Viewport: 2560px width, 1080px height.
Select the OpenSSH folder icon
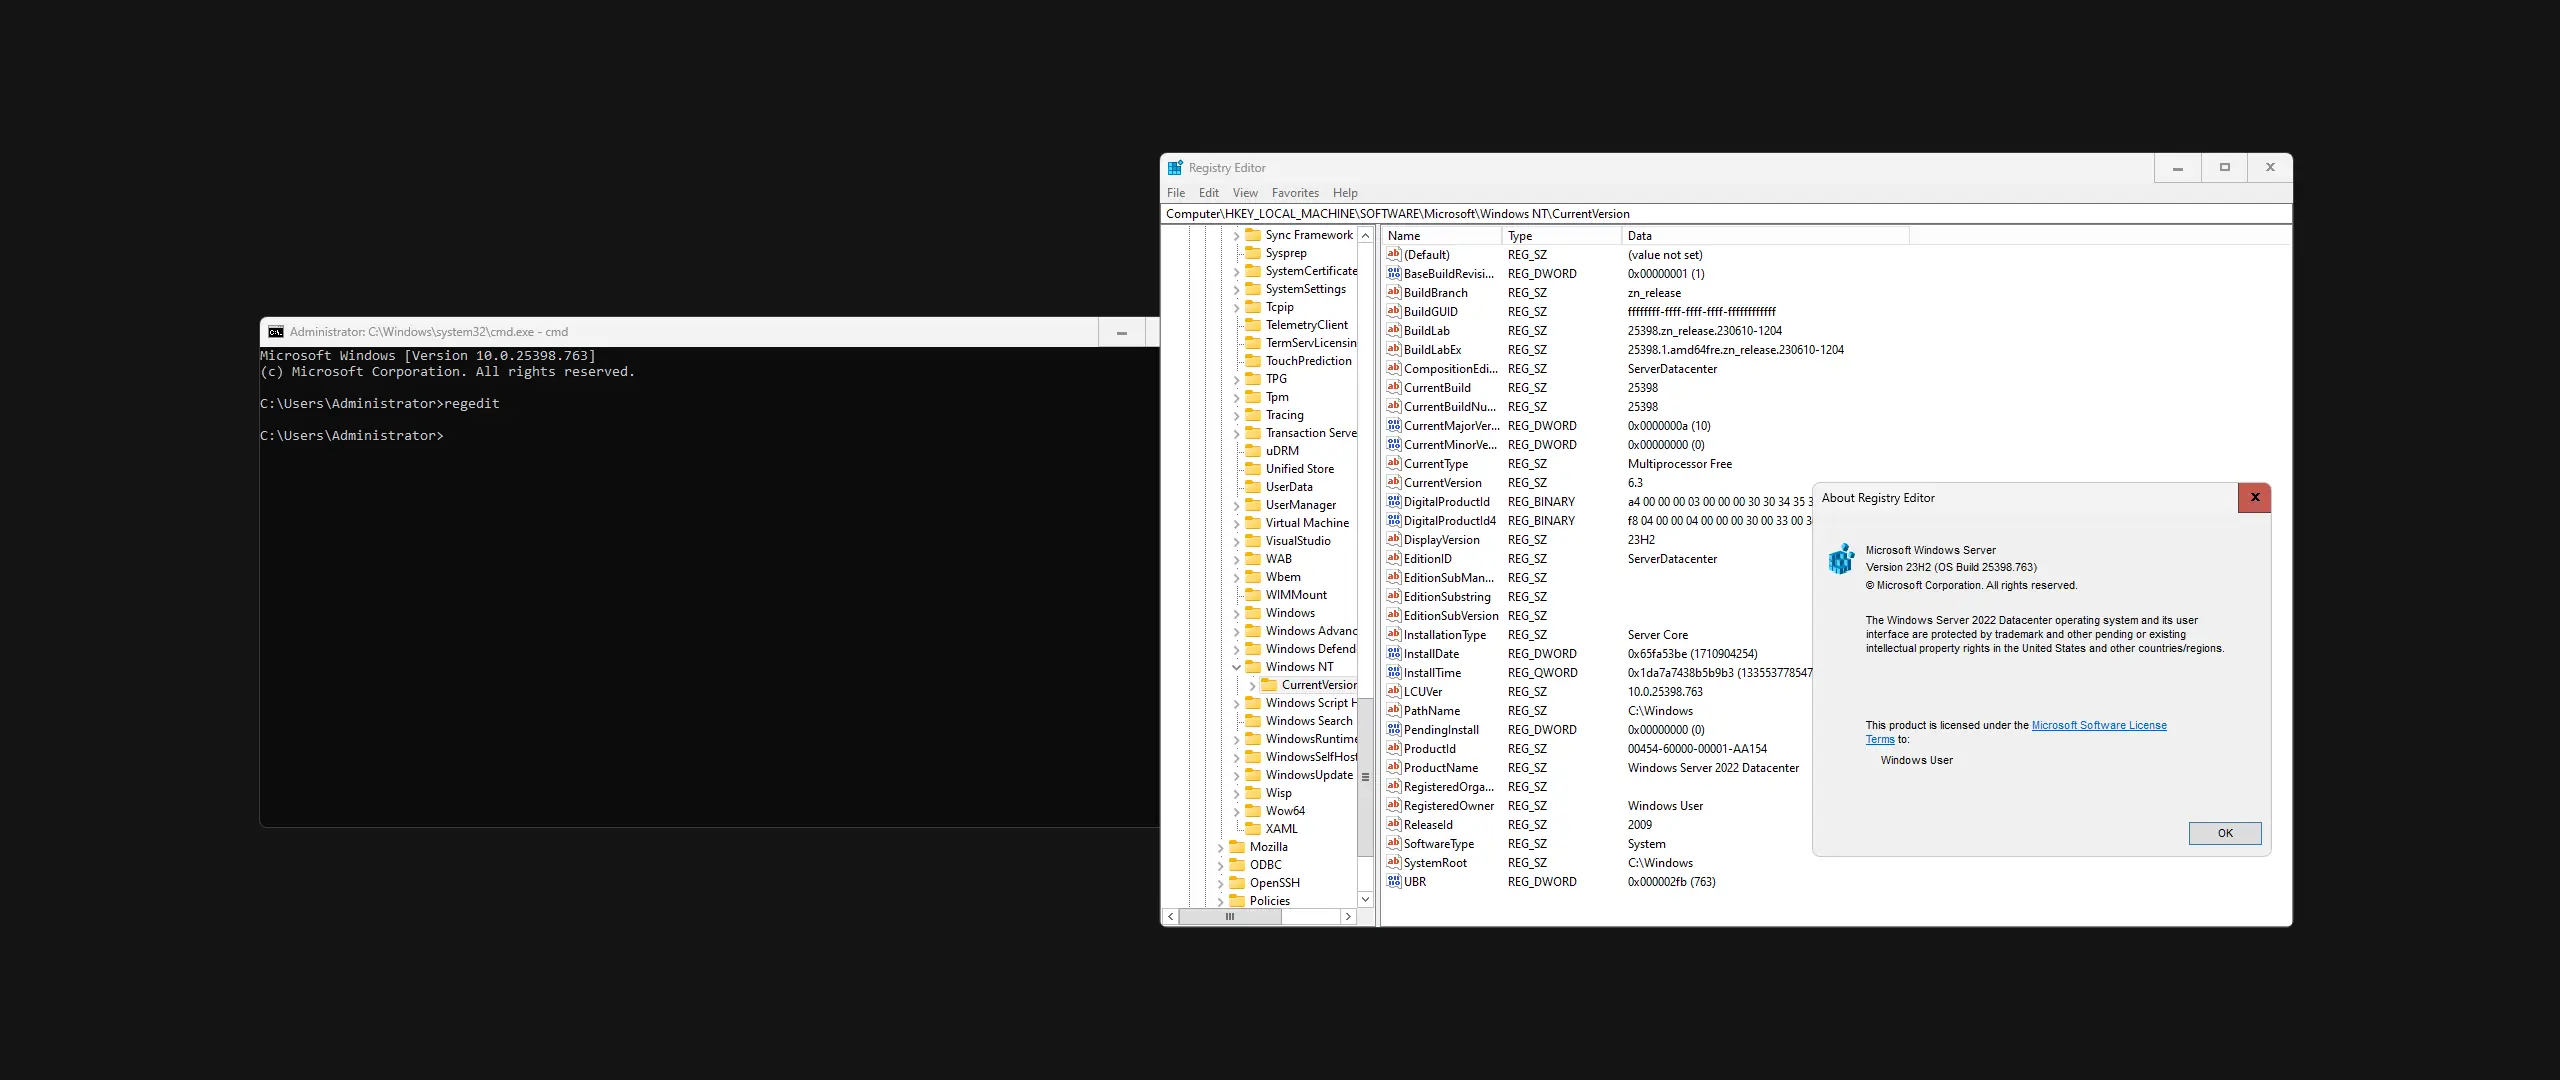click(1237, 883)
